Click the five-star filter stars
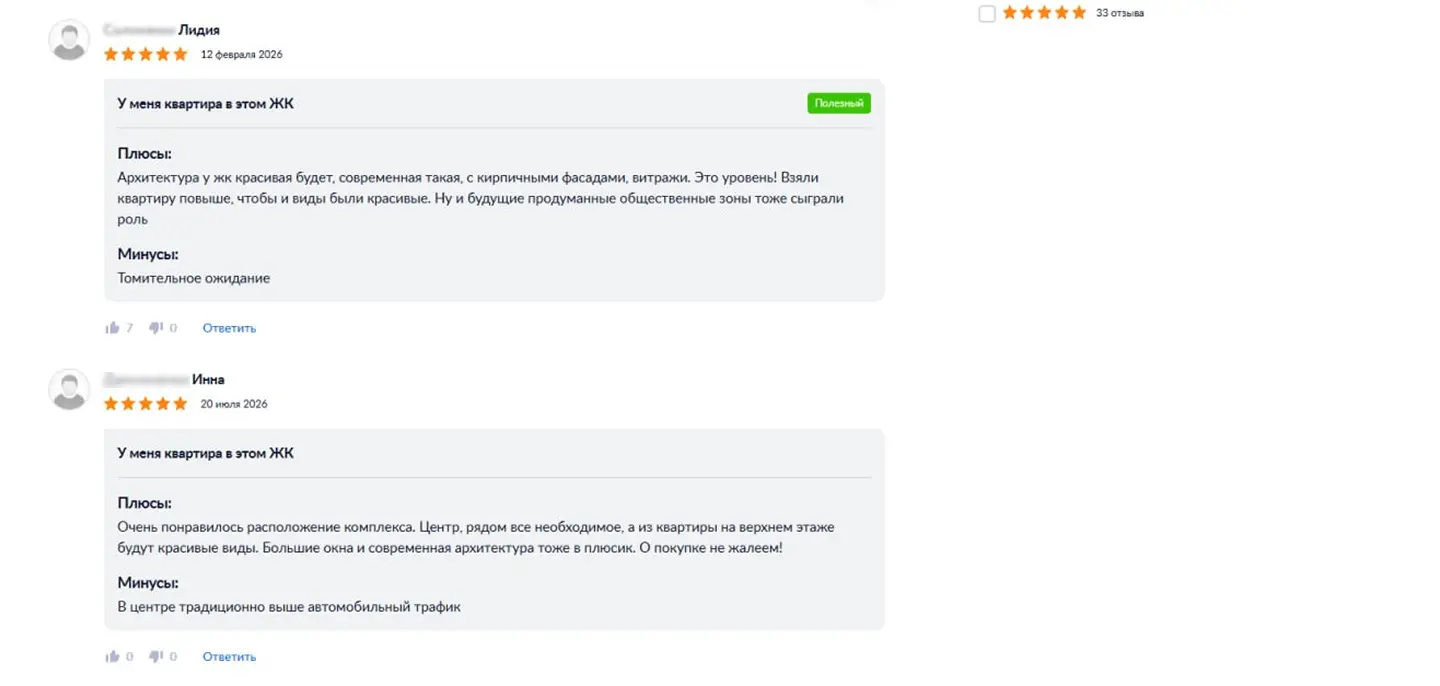1440x686 pixels. point(1044,13)
